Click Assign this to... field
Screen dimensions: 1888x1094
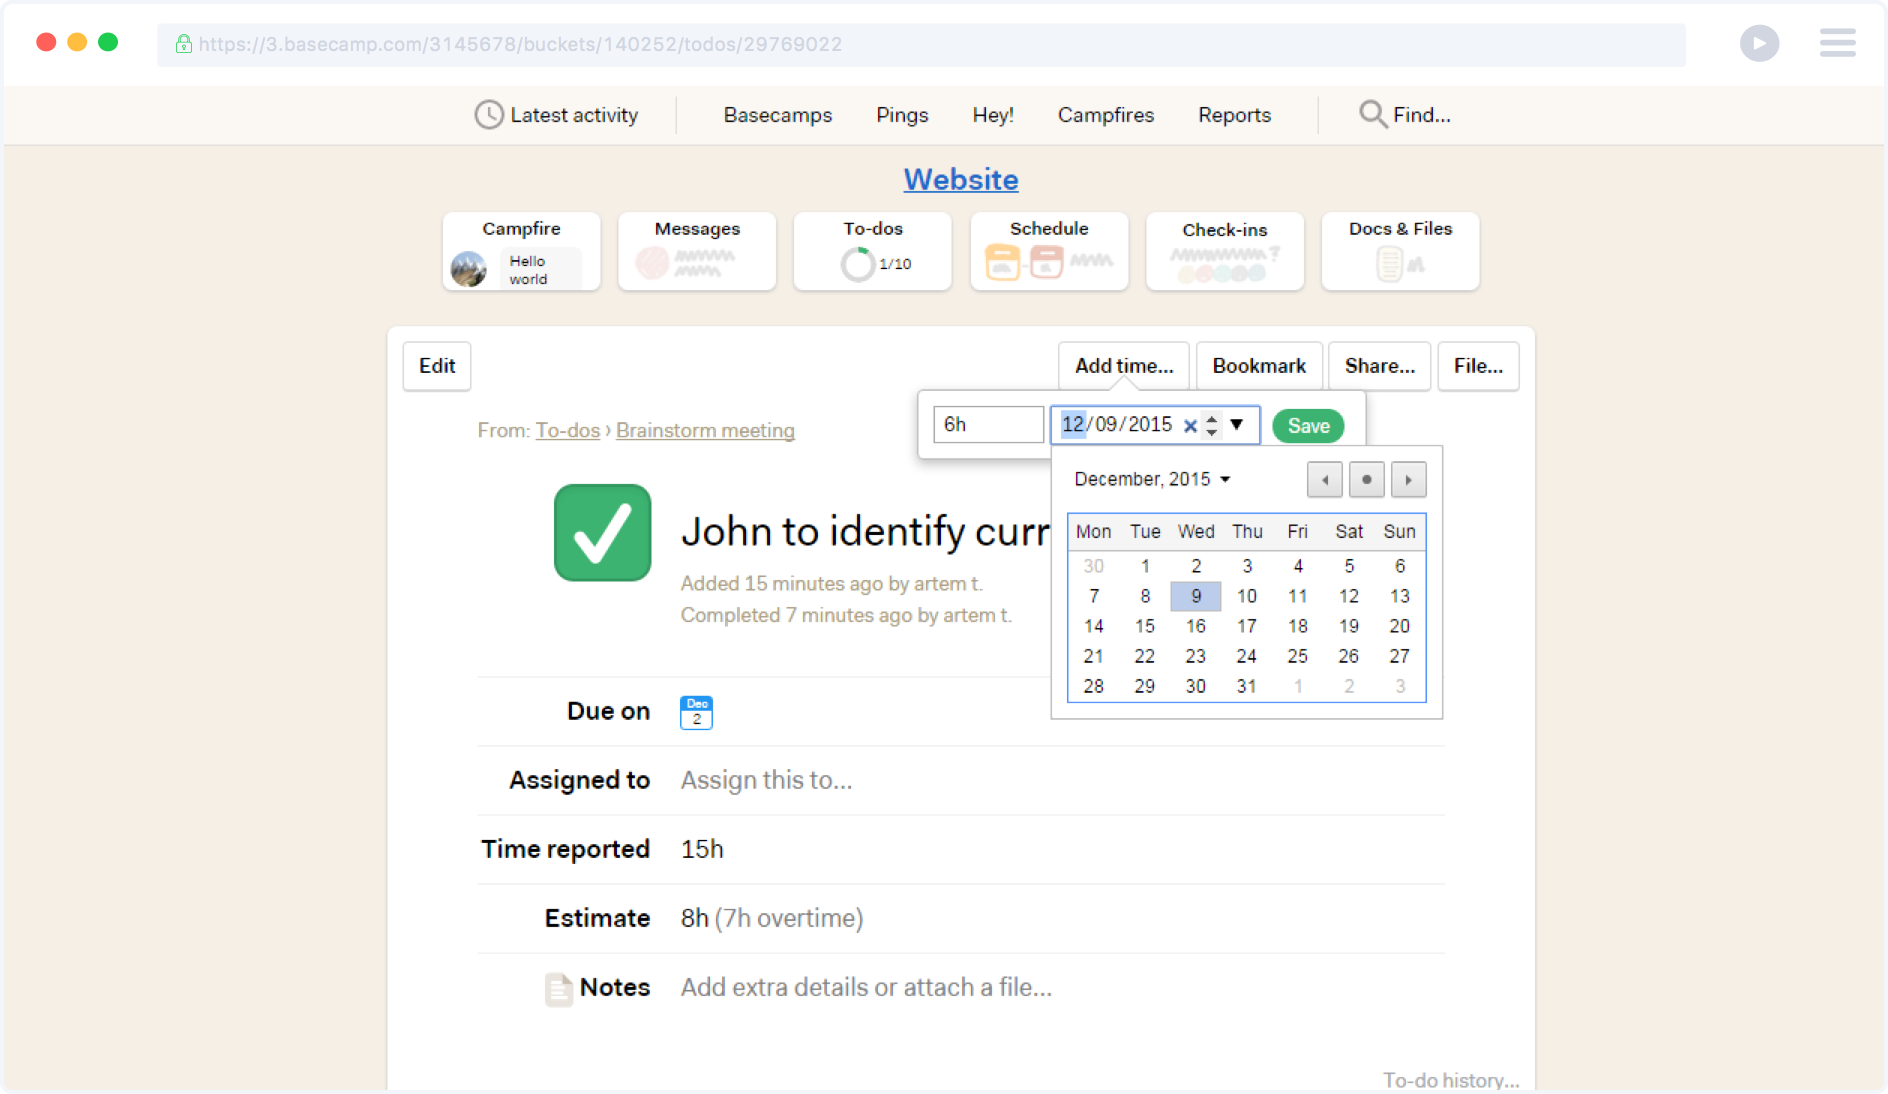coord(767,780)
